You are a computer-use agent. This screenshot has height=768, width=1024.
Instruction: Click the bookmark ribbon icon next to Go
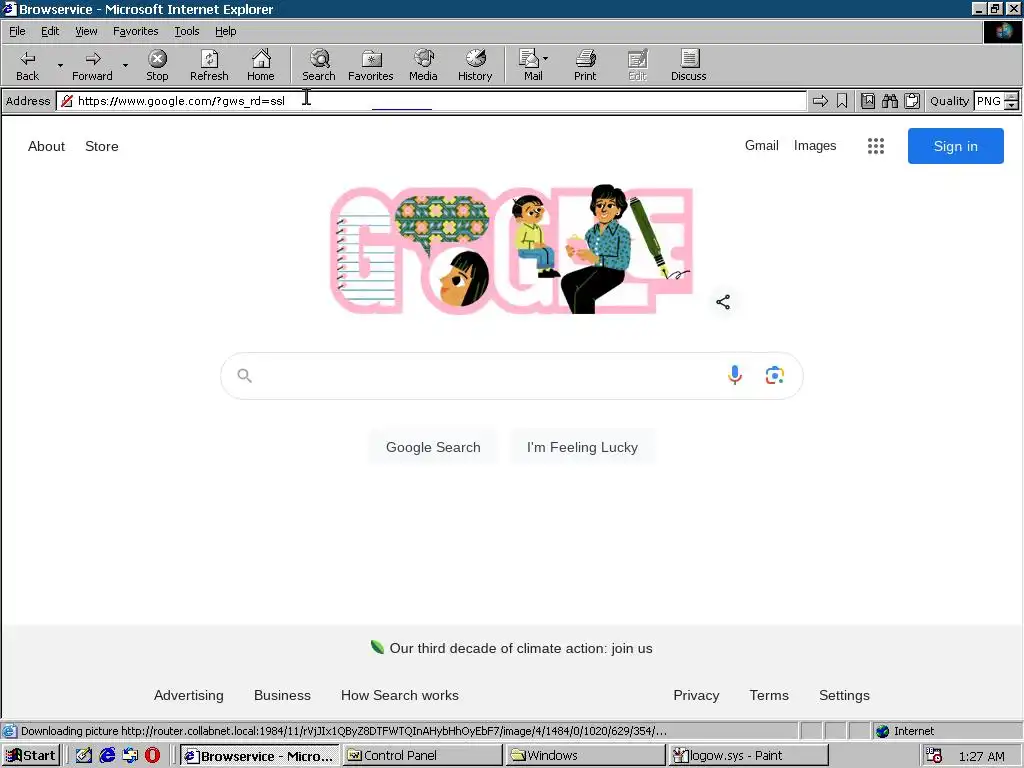click(x=842, y=101)
